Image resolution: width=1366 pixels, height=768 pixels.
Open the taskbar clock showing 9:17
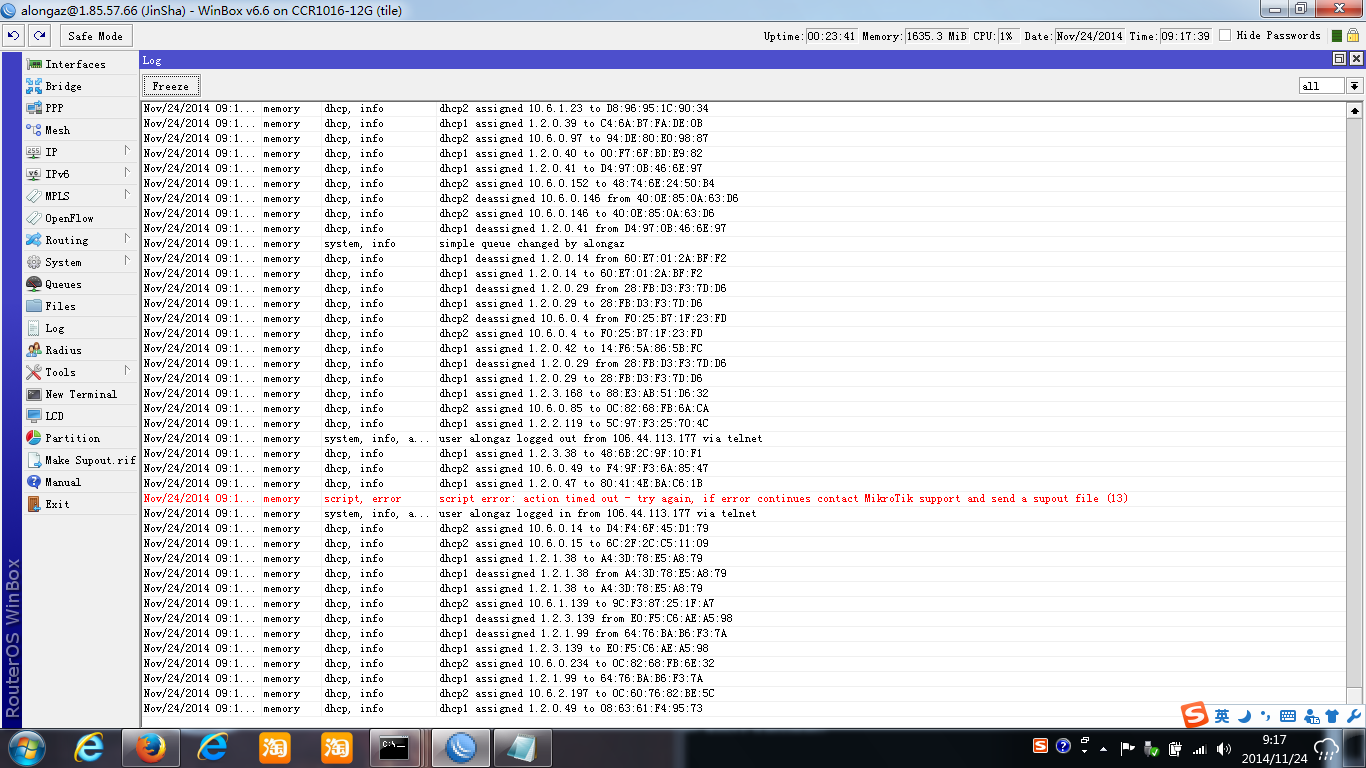click(x=1274, y=748)
